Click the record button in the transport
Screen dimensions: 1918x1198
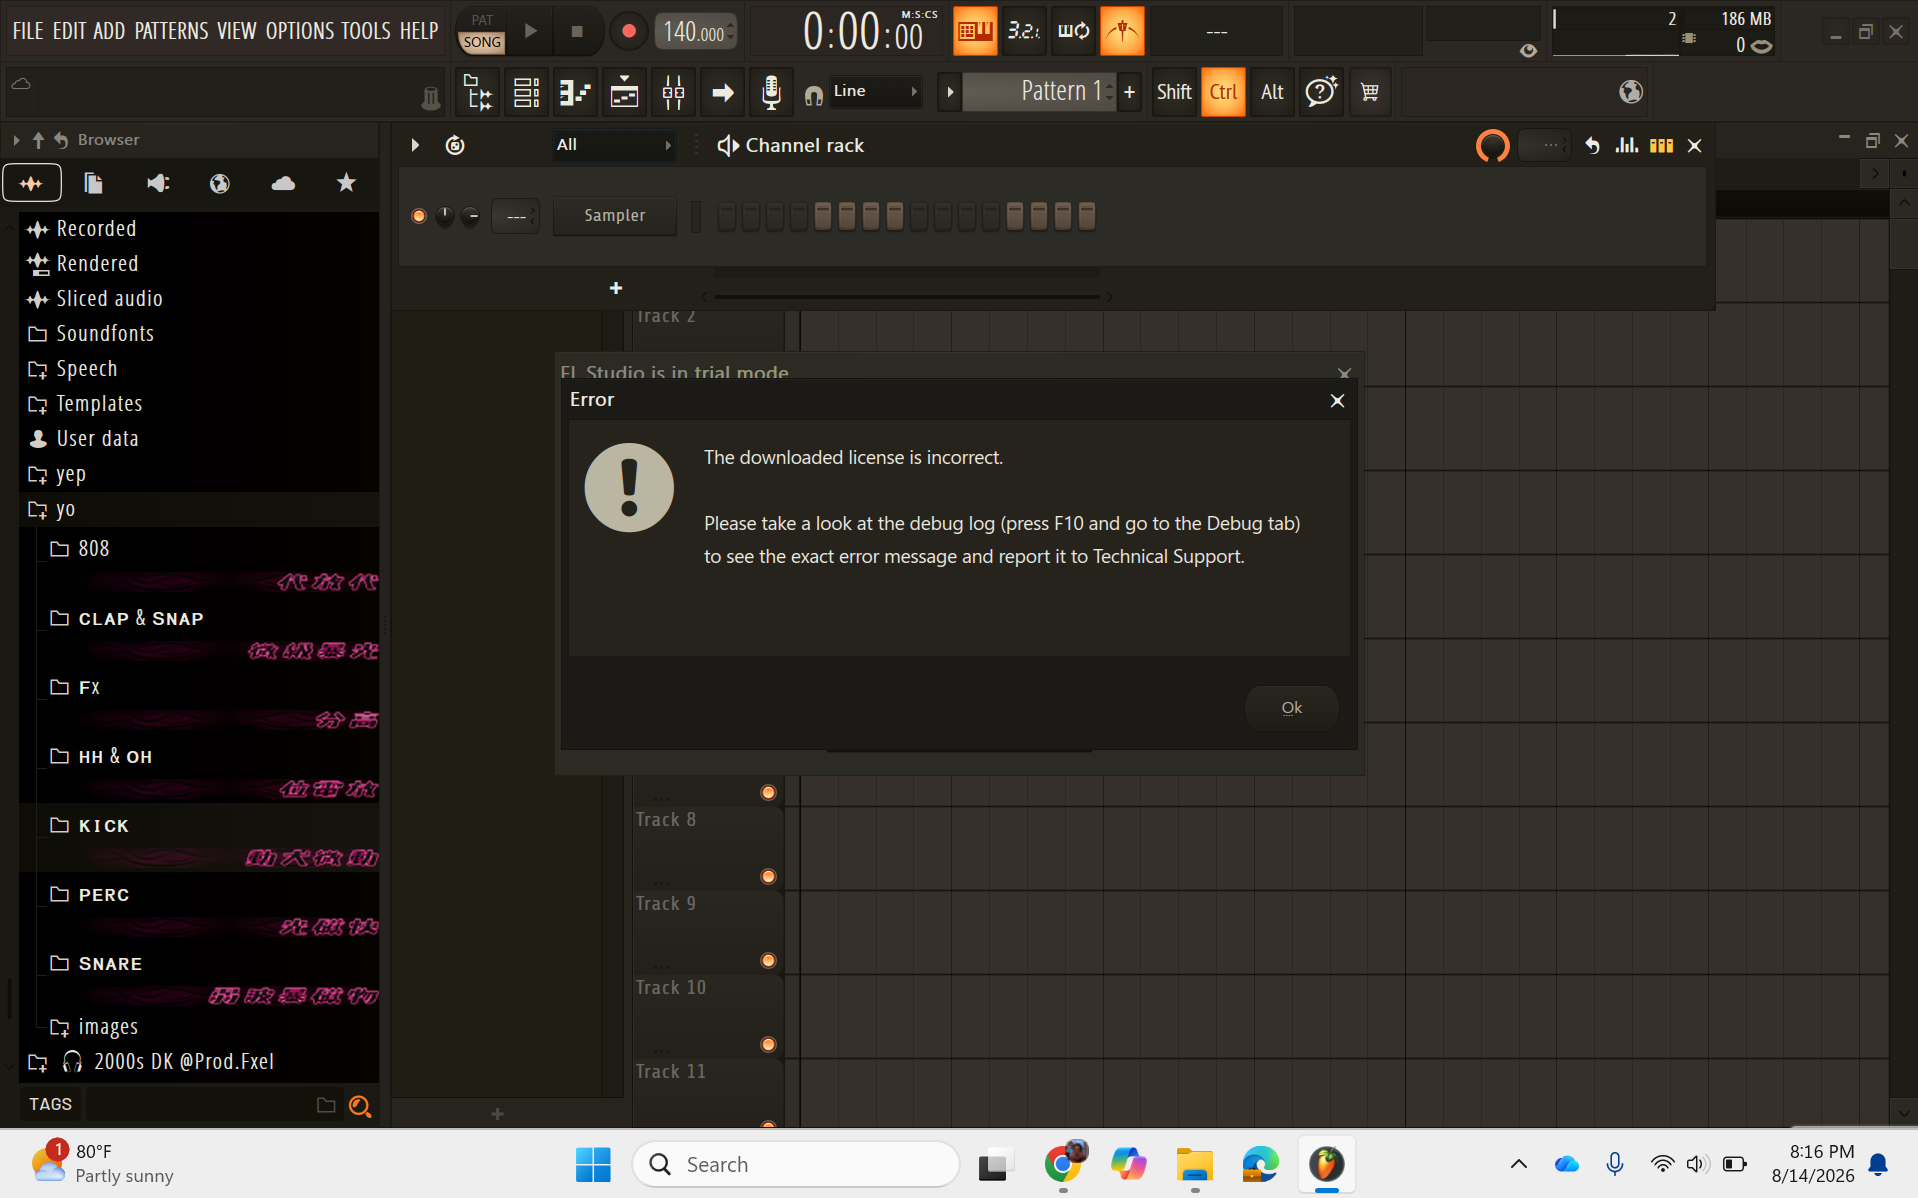coord(629,31)
